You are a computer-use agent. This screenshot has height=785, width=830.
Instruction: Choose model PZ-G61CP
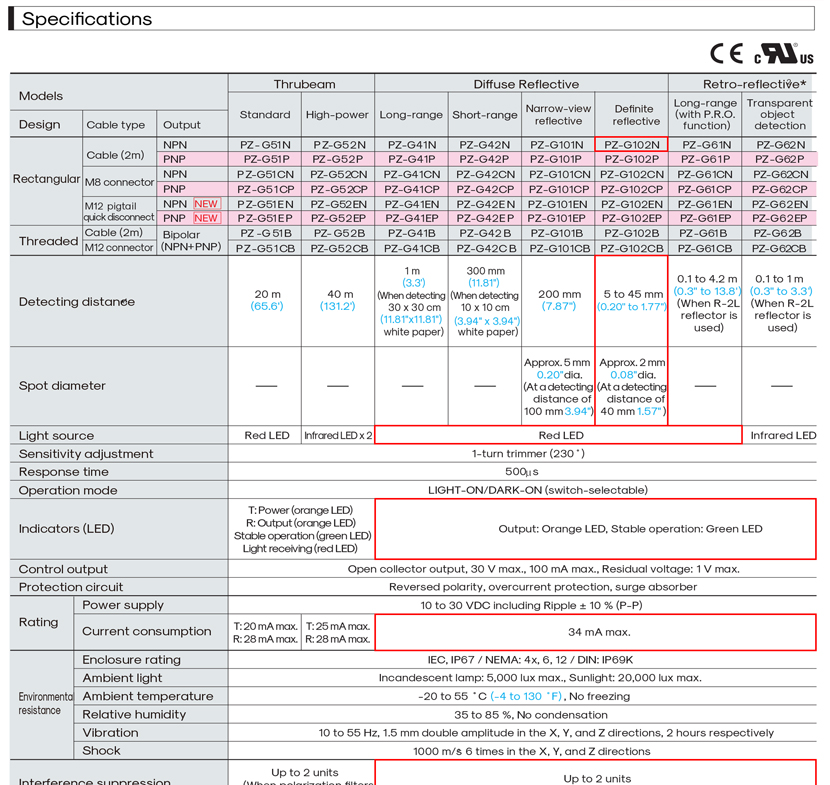point(705,190)
